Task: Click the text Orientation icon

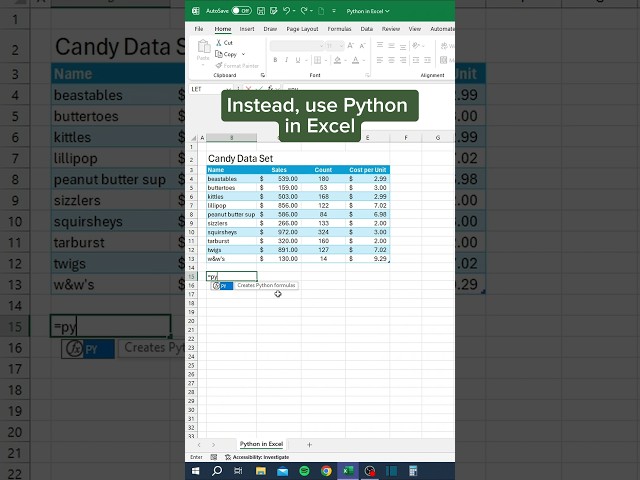Action: pyautogui.click(x=416, y=46)
